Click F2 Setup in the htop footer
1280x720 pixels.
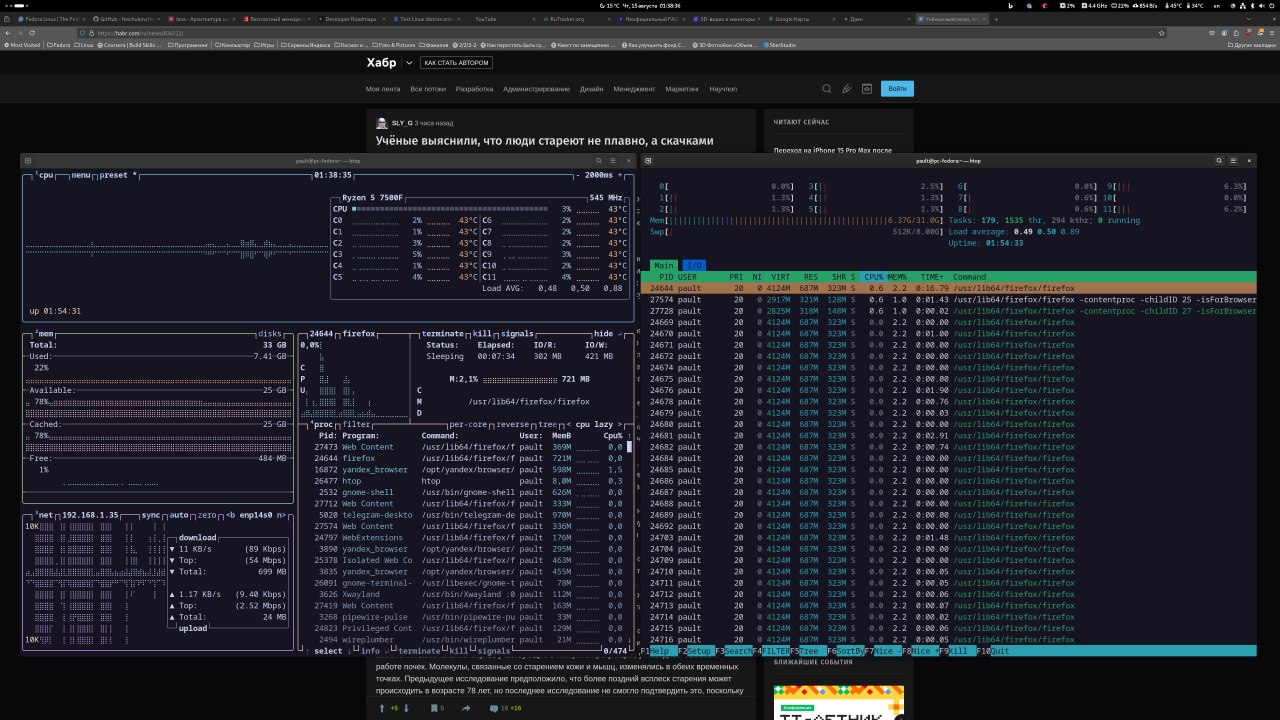coord(695,651)
